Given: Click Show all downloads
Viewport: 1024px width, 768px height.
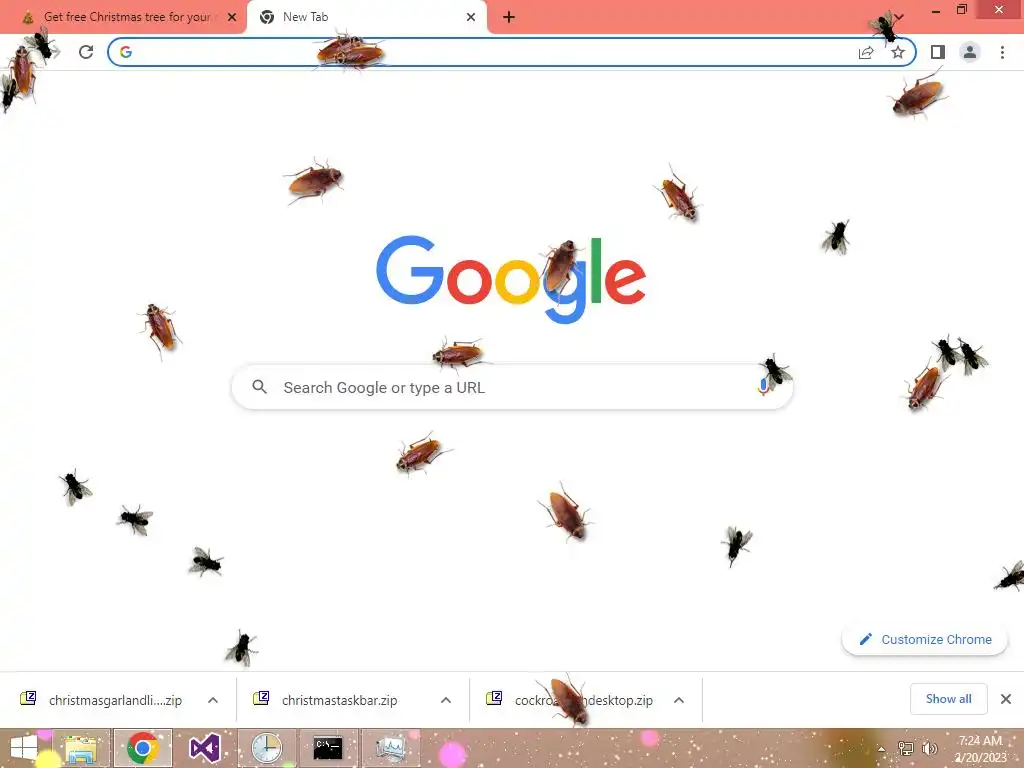Looking at the screenshot, I should click(948, 699).
